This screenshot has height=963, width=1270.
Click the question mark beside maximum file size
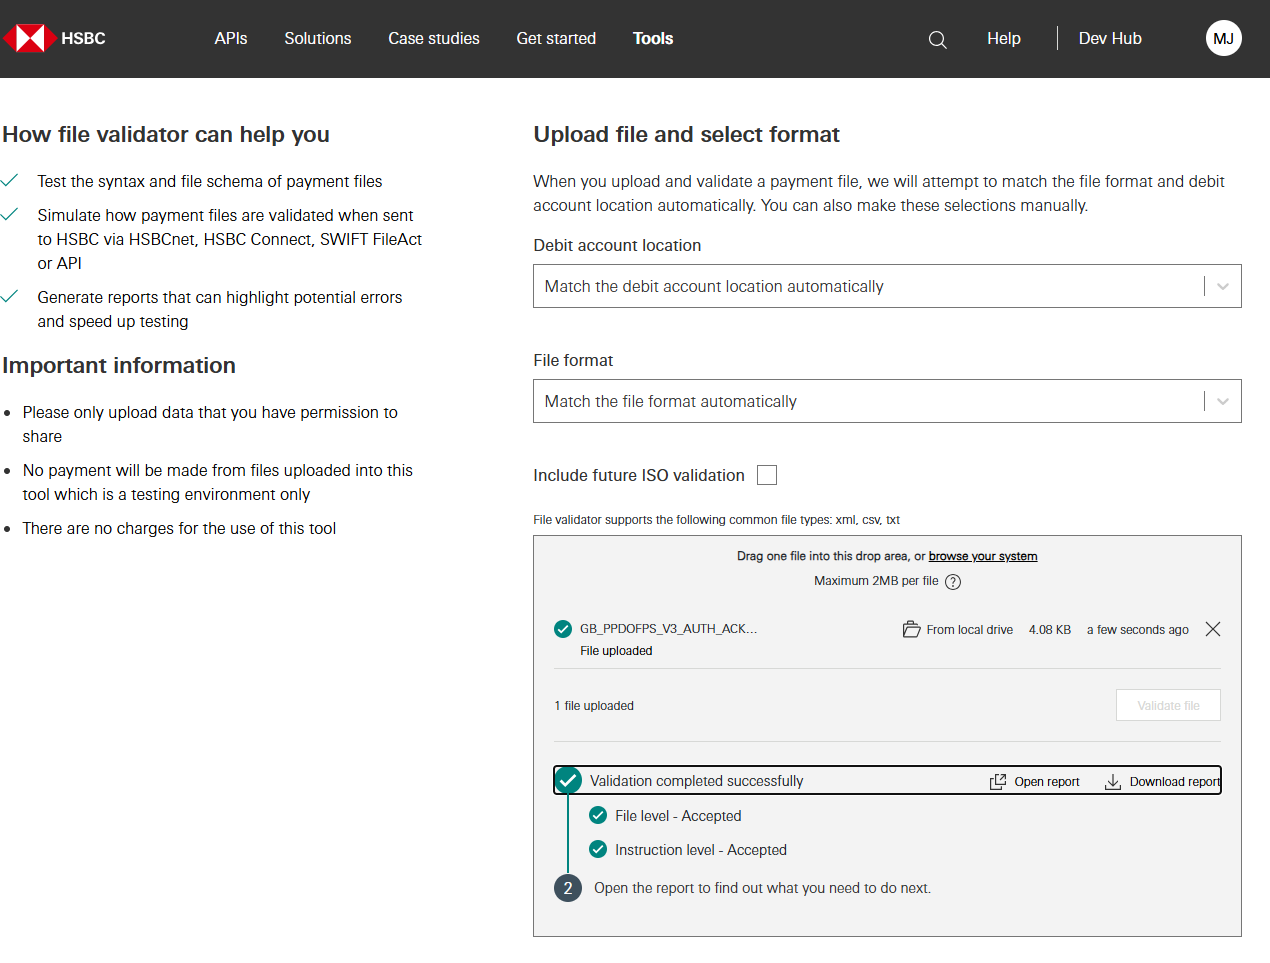click(952, 581)
